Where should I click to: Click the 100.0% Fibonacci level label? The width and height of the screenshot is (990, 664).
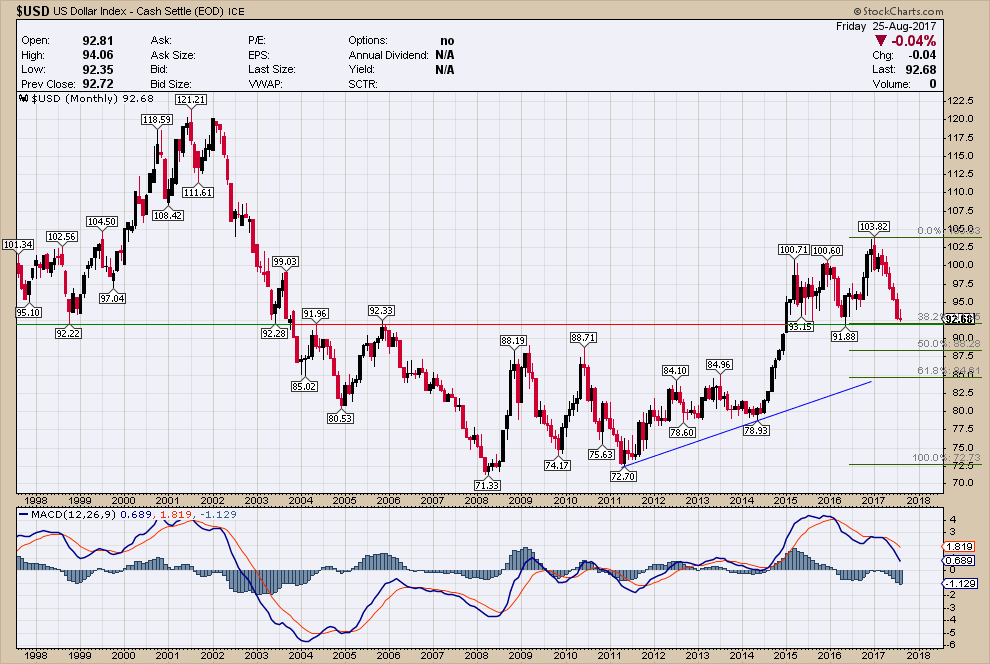coord(930,457)
